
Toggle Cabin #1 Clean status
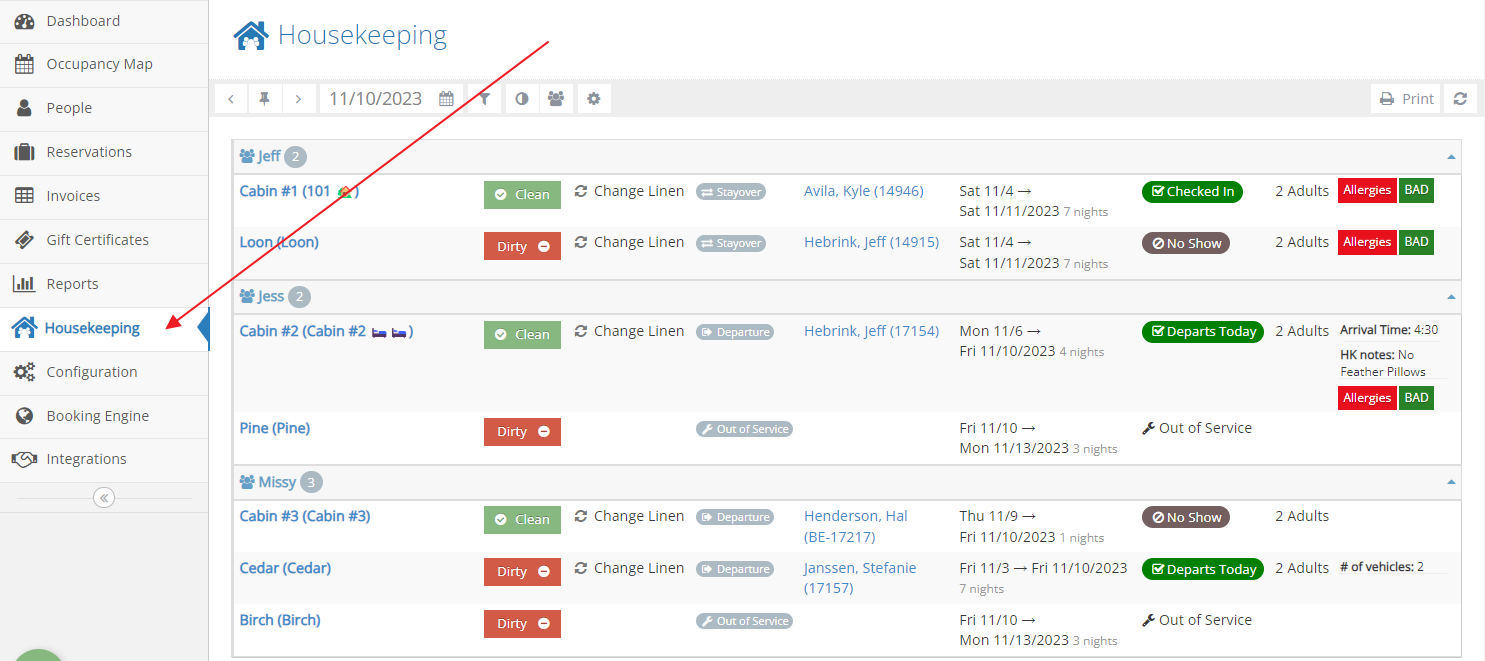pos(522,195)
